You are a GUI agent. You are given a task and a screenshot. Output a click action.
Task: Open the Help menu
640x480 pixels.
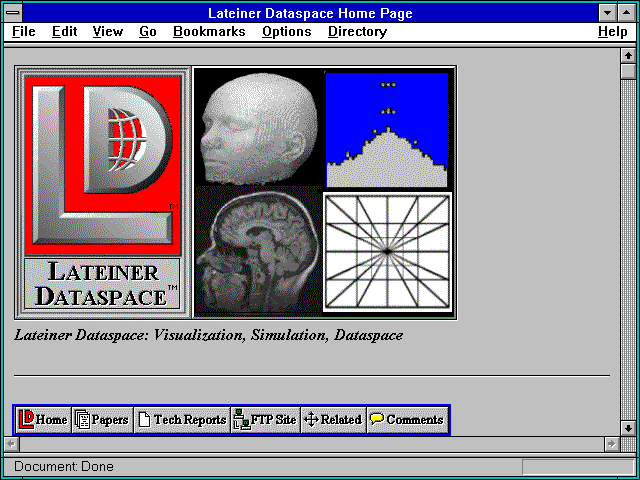click(613, 32)
